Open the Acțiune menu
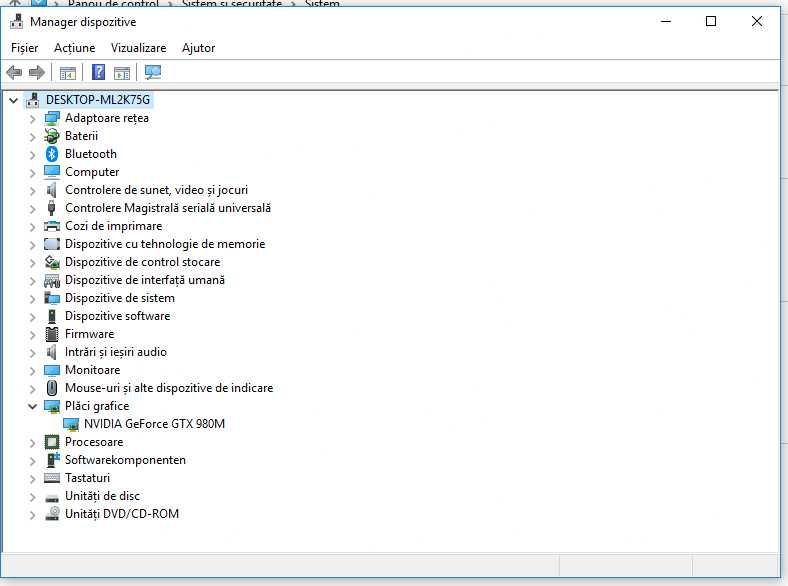This screenshot has height=586, width=788. click(x=74, y=48)
